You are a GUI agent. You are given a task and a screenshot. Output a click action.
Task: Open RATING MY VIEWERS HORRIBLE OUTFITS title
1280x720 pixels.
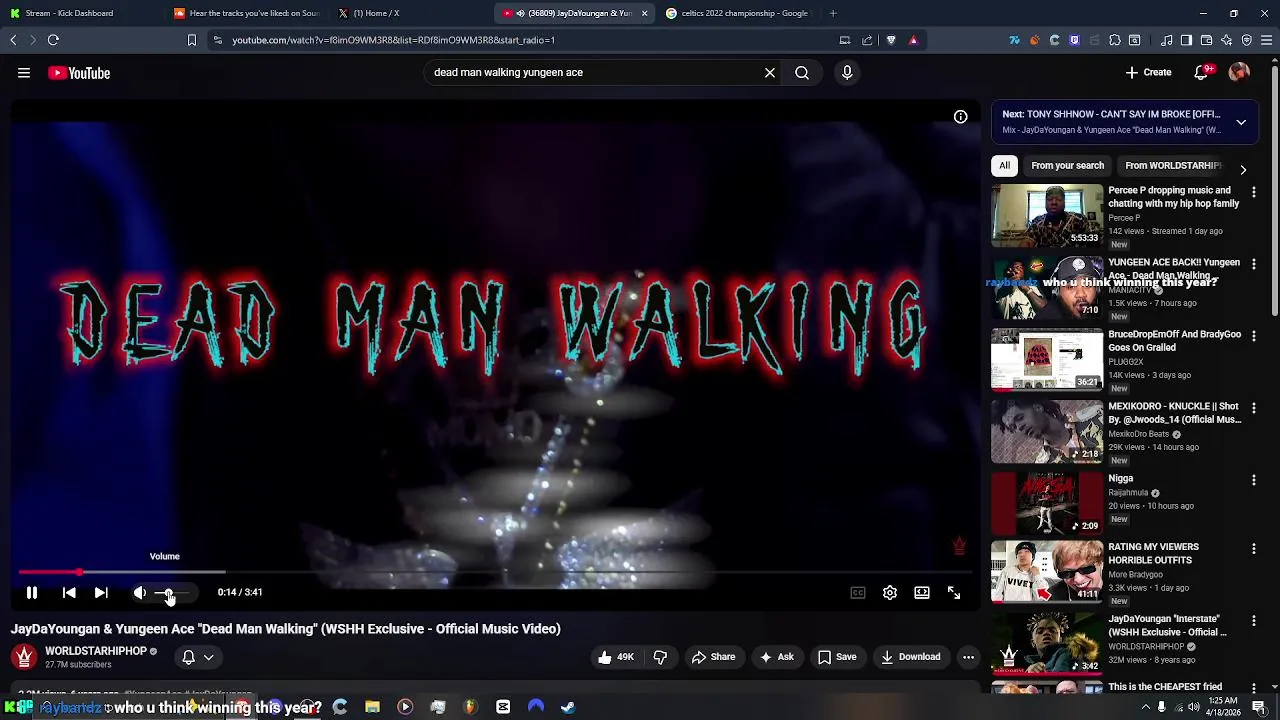1153,554
